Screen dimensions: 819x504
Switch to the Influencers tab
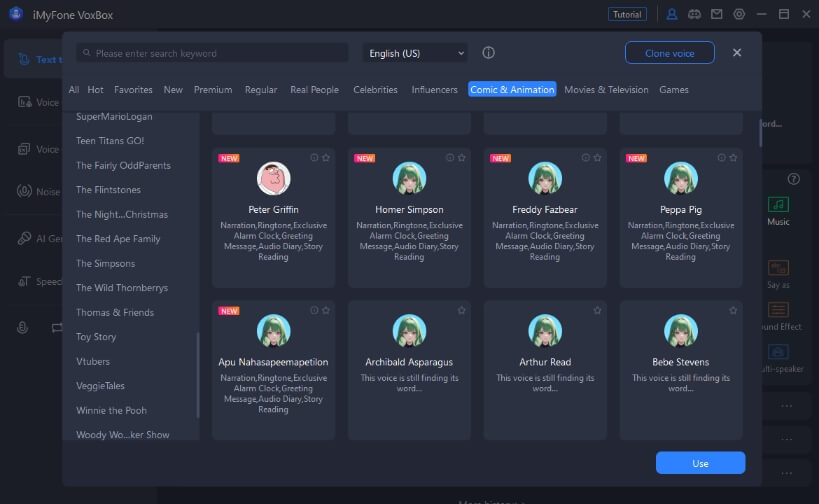click(x=434, y=90)
